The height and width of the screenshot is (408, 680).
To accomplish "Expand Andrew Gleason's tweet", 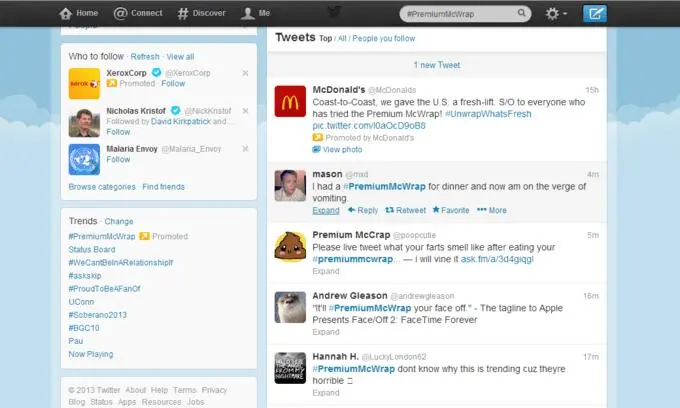I will [326, 332].
